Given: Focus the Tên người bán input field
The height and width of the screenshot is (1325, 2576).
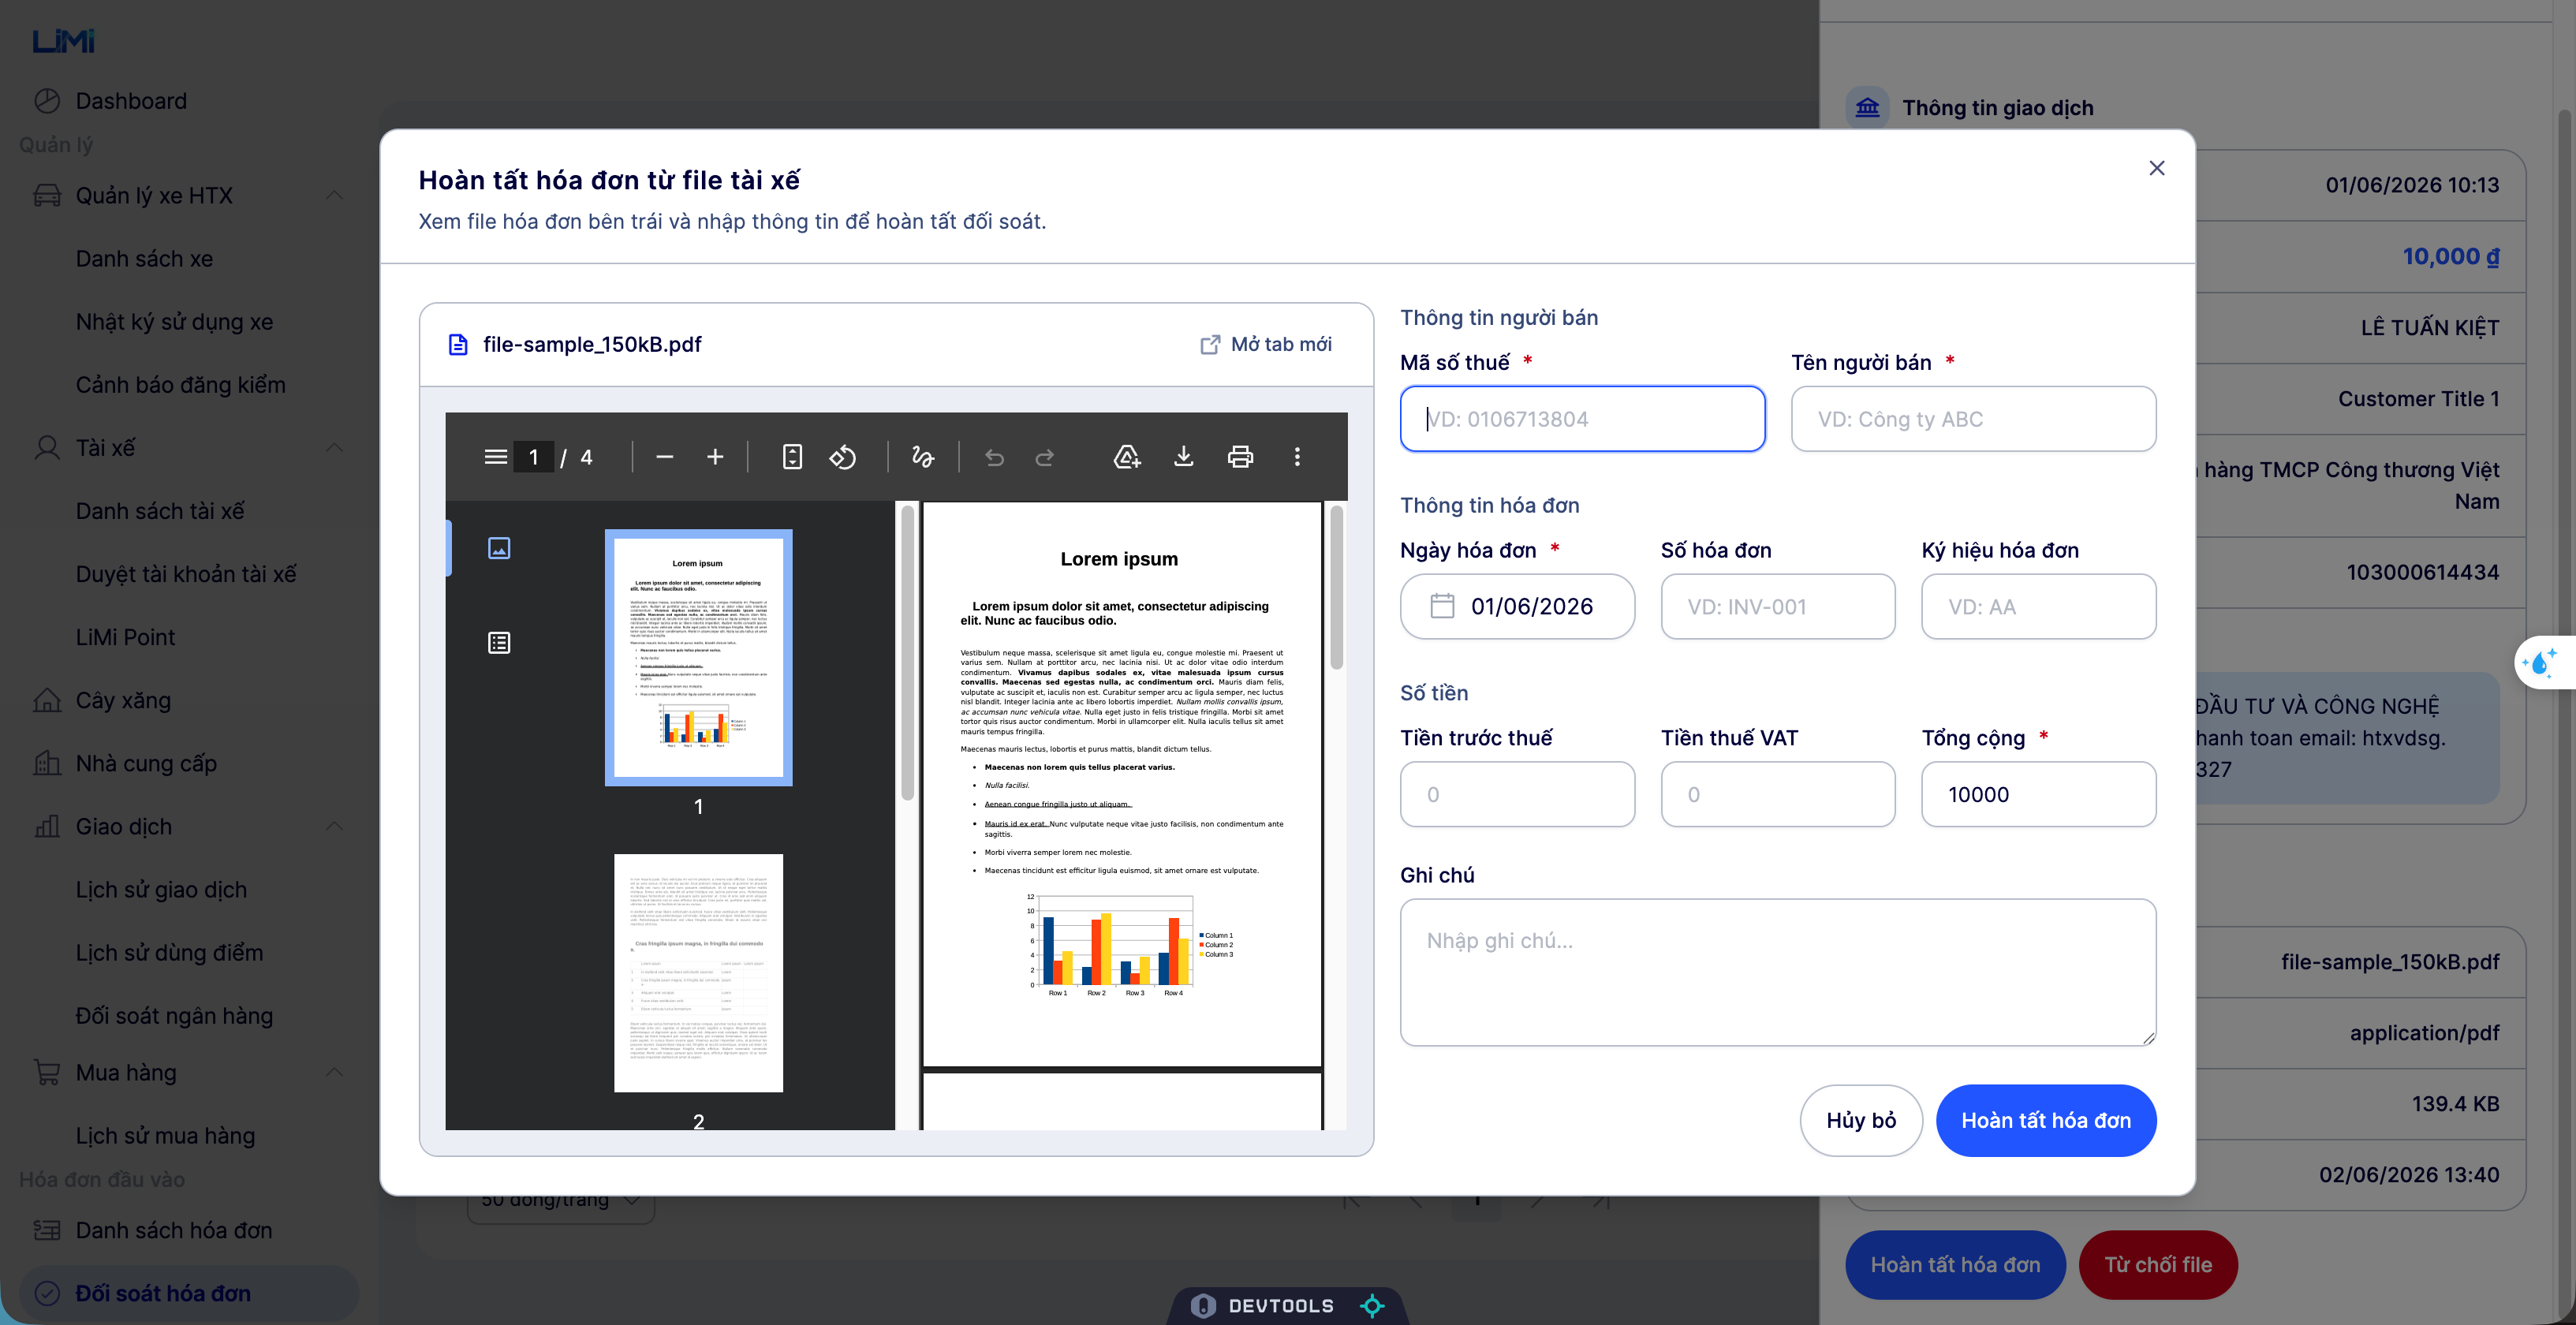Looking at the screenshot, I should [x=1973, y=419].
